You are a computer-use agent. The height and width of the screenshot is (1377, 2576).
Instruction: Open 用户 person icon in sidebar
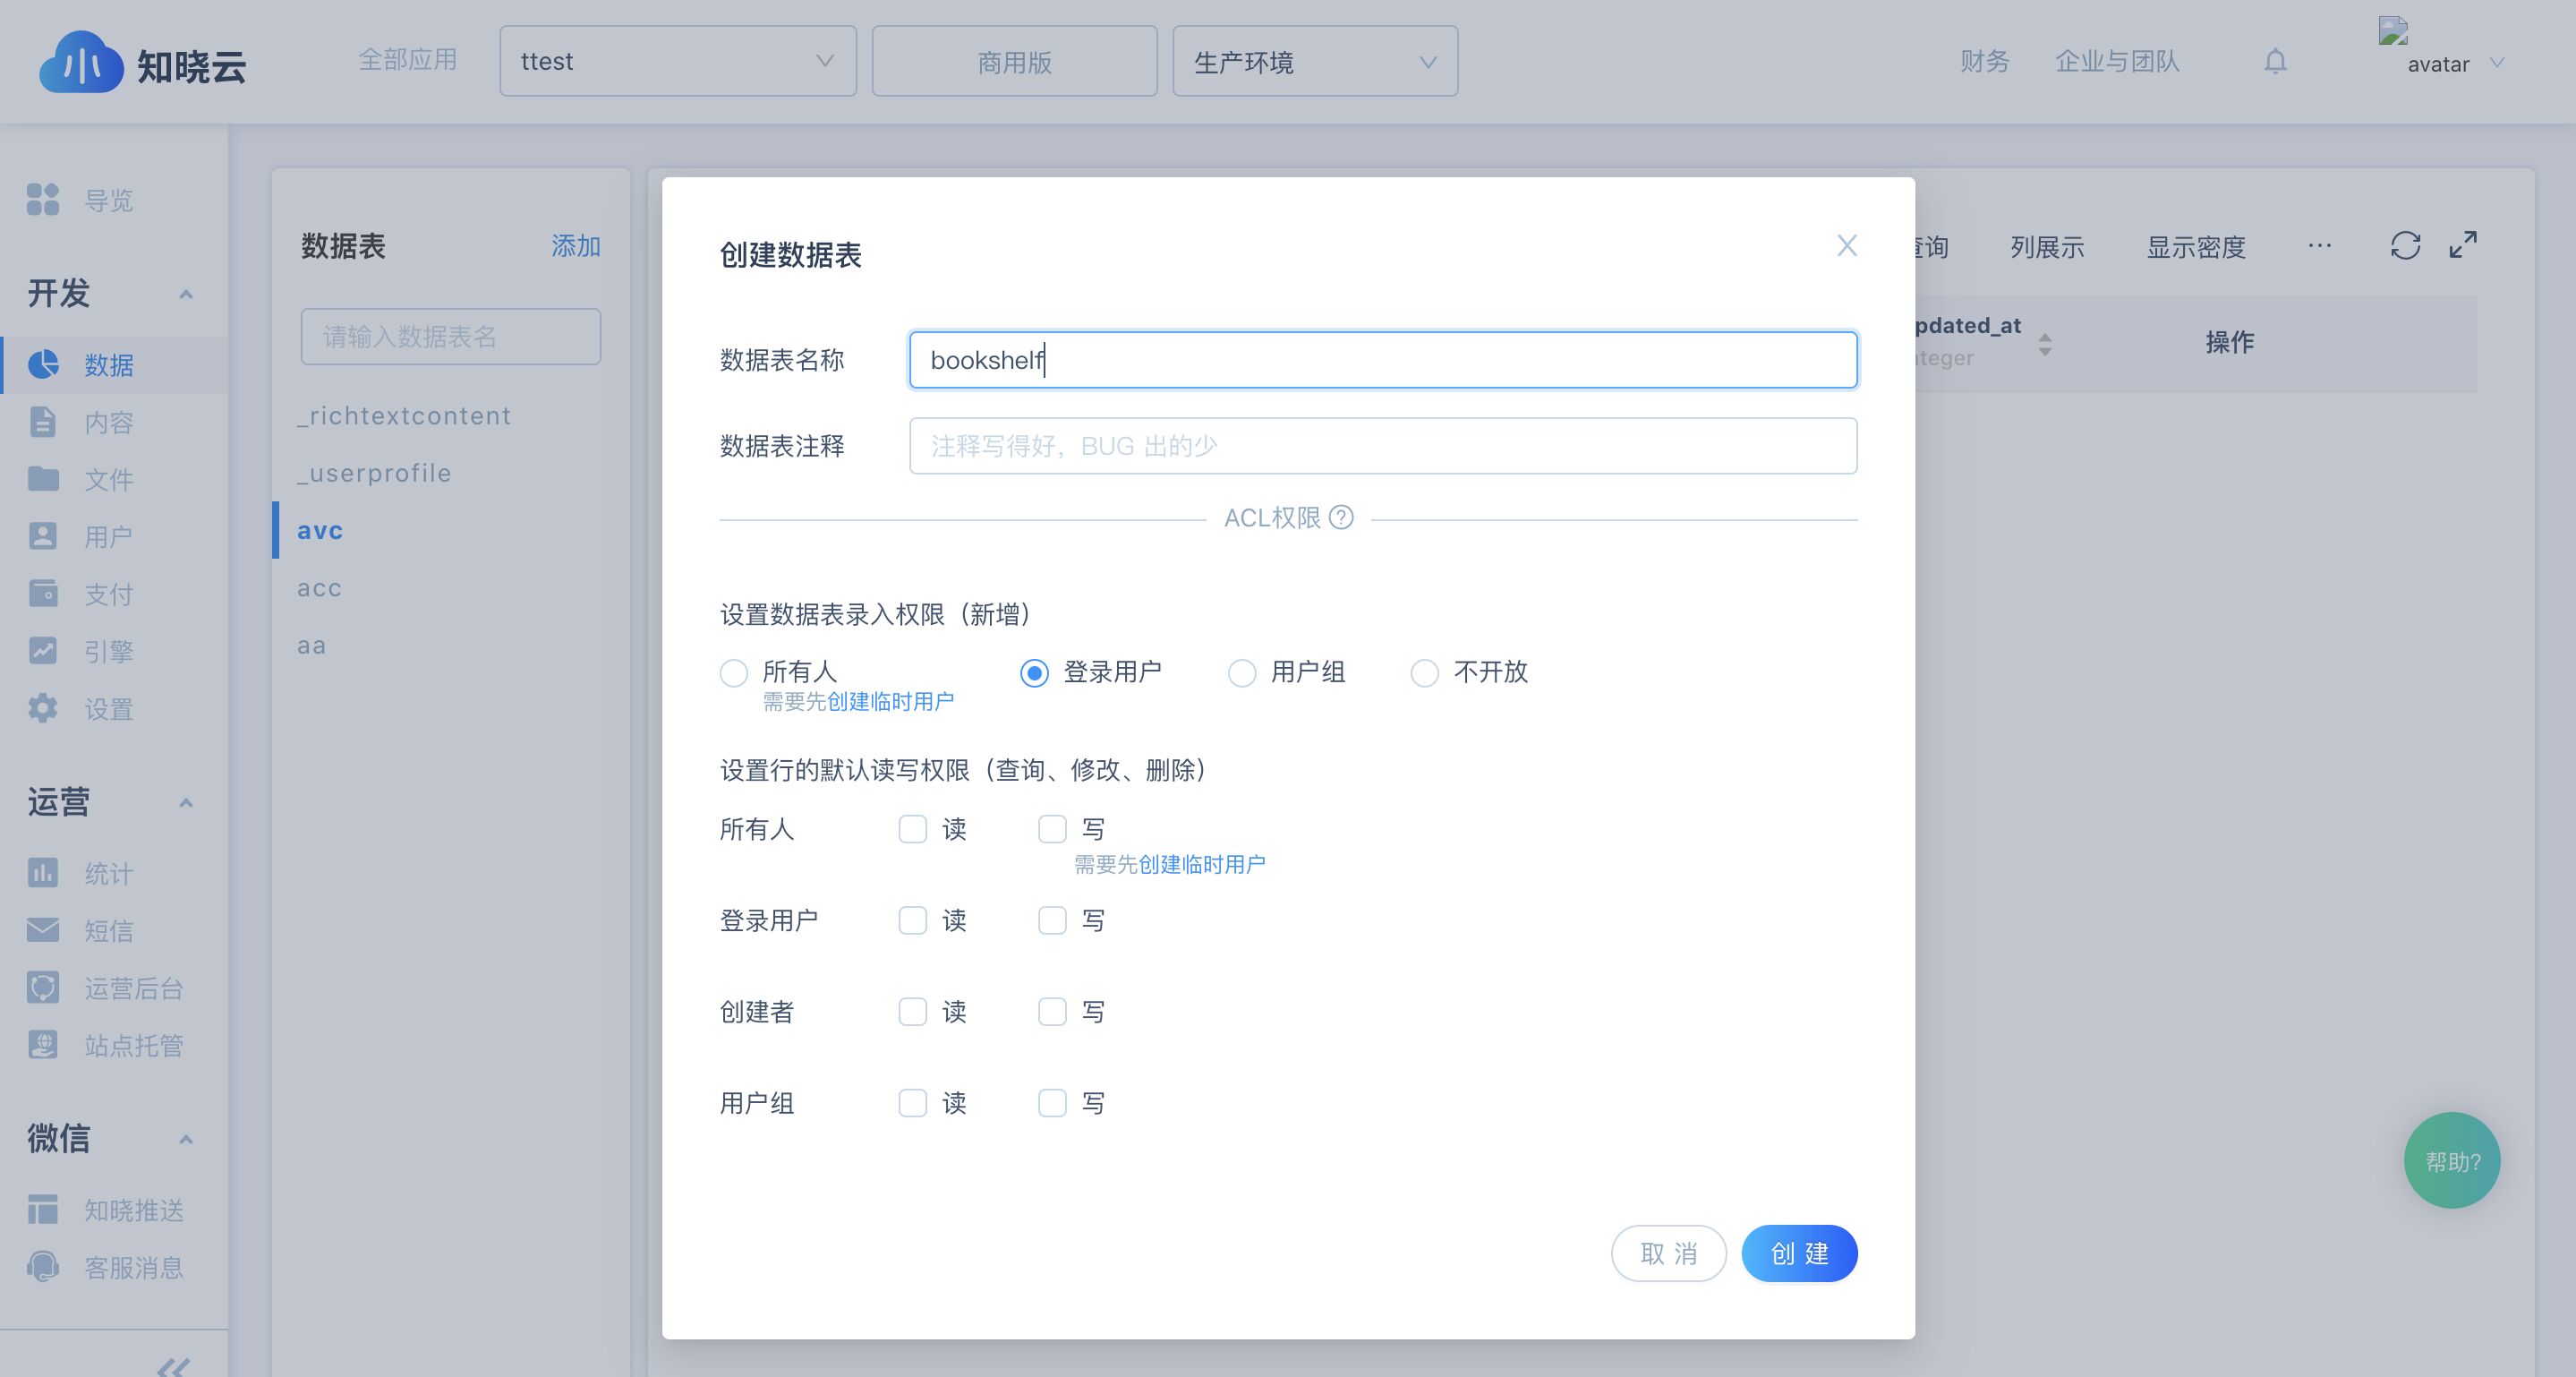[x=43, y=536]
